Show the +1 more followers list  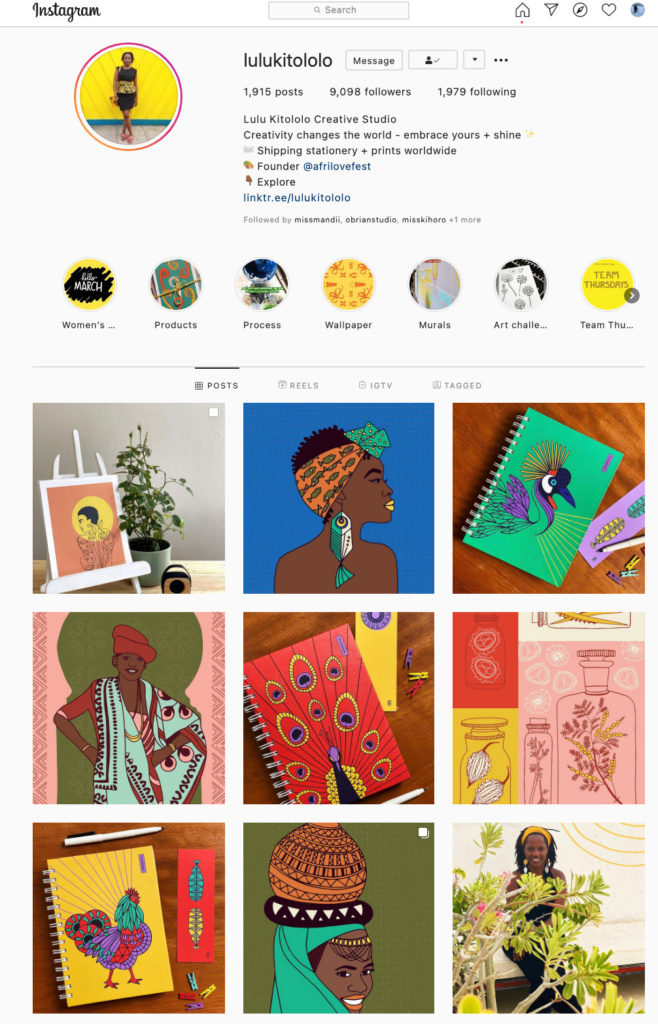[x=465, y=220]
